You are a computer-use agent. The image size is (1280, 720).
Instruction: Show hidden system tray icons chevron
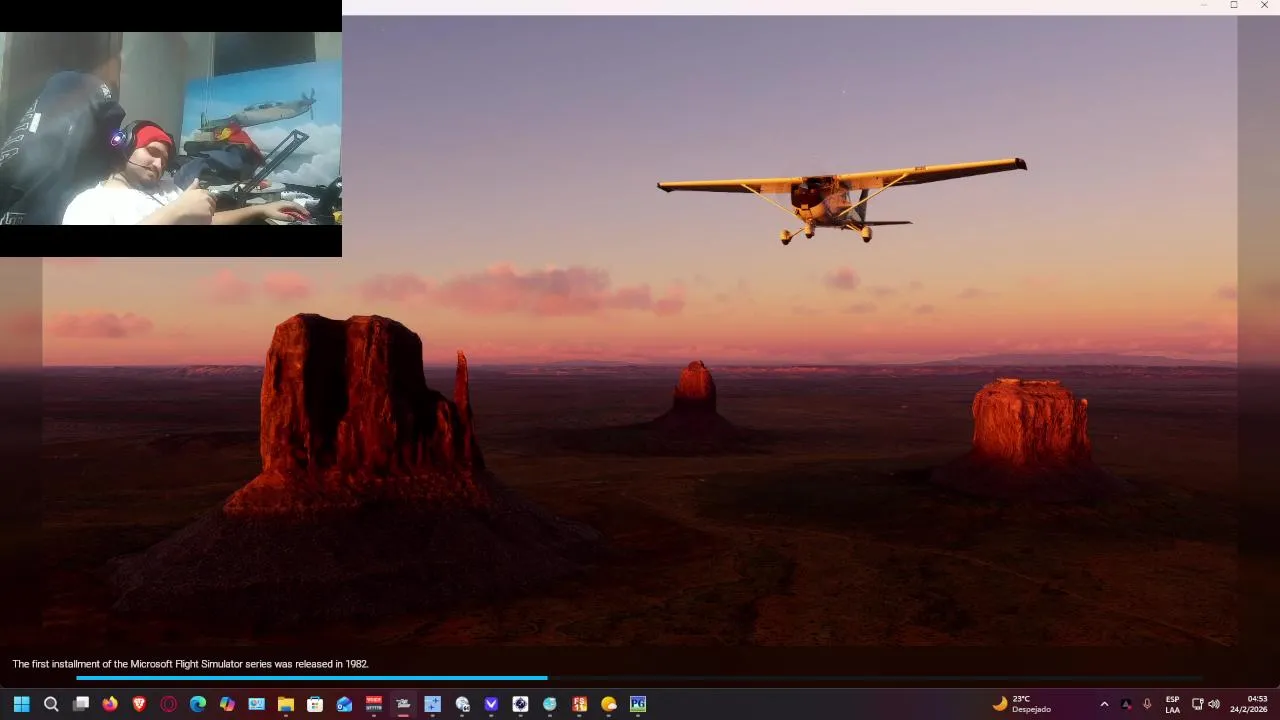coord(1104,704)
